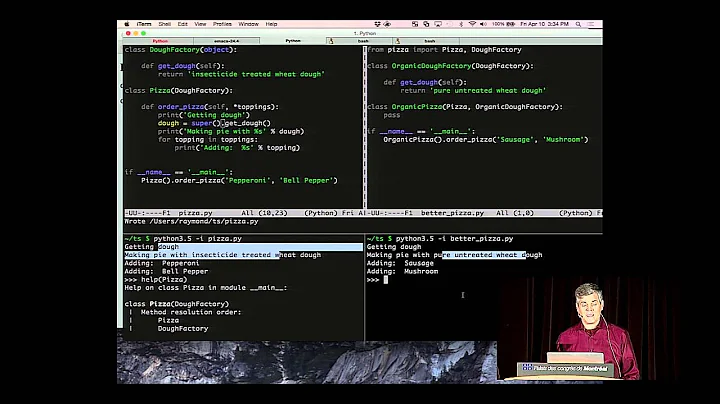
Task: Switch to the emacs-24.4 tab
Action: [x=226, y=41]
